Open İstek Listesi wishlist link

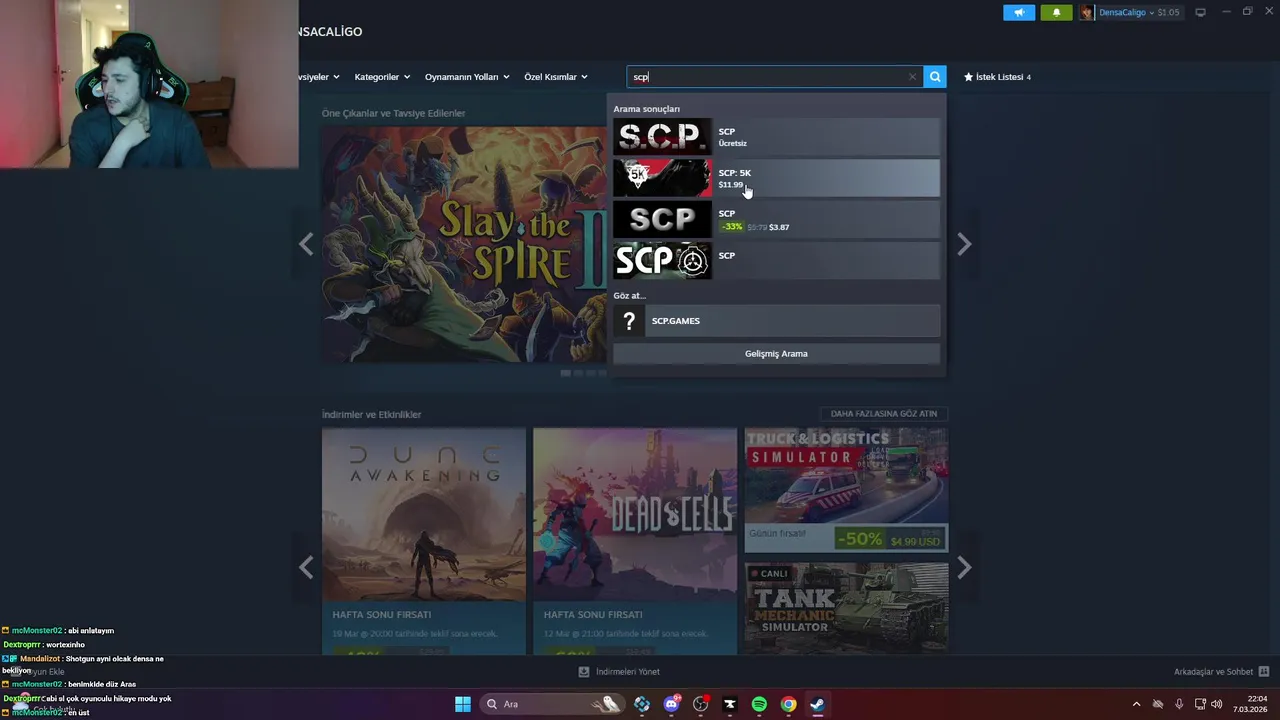997,77
